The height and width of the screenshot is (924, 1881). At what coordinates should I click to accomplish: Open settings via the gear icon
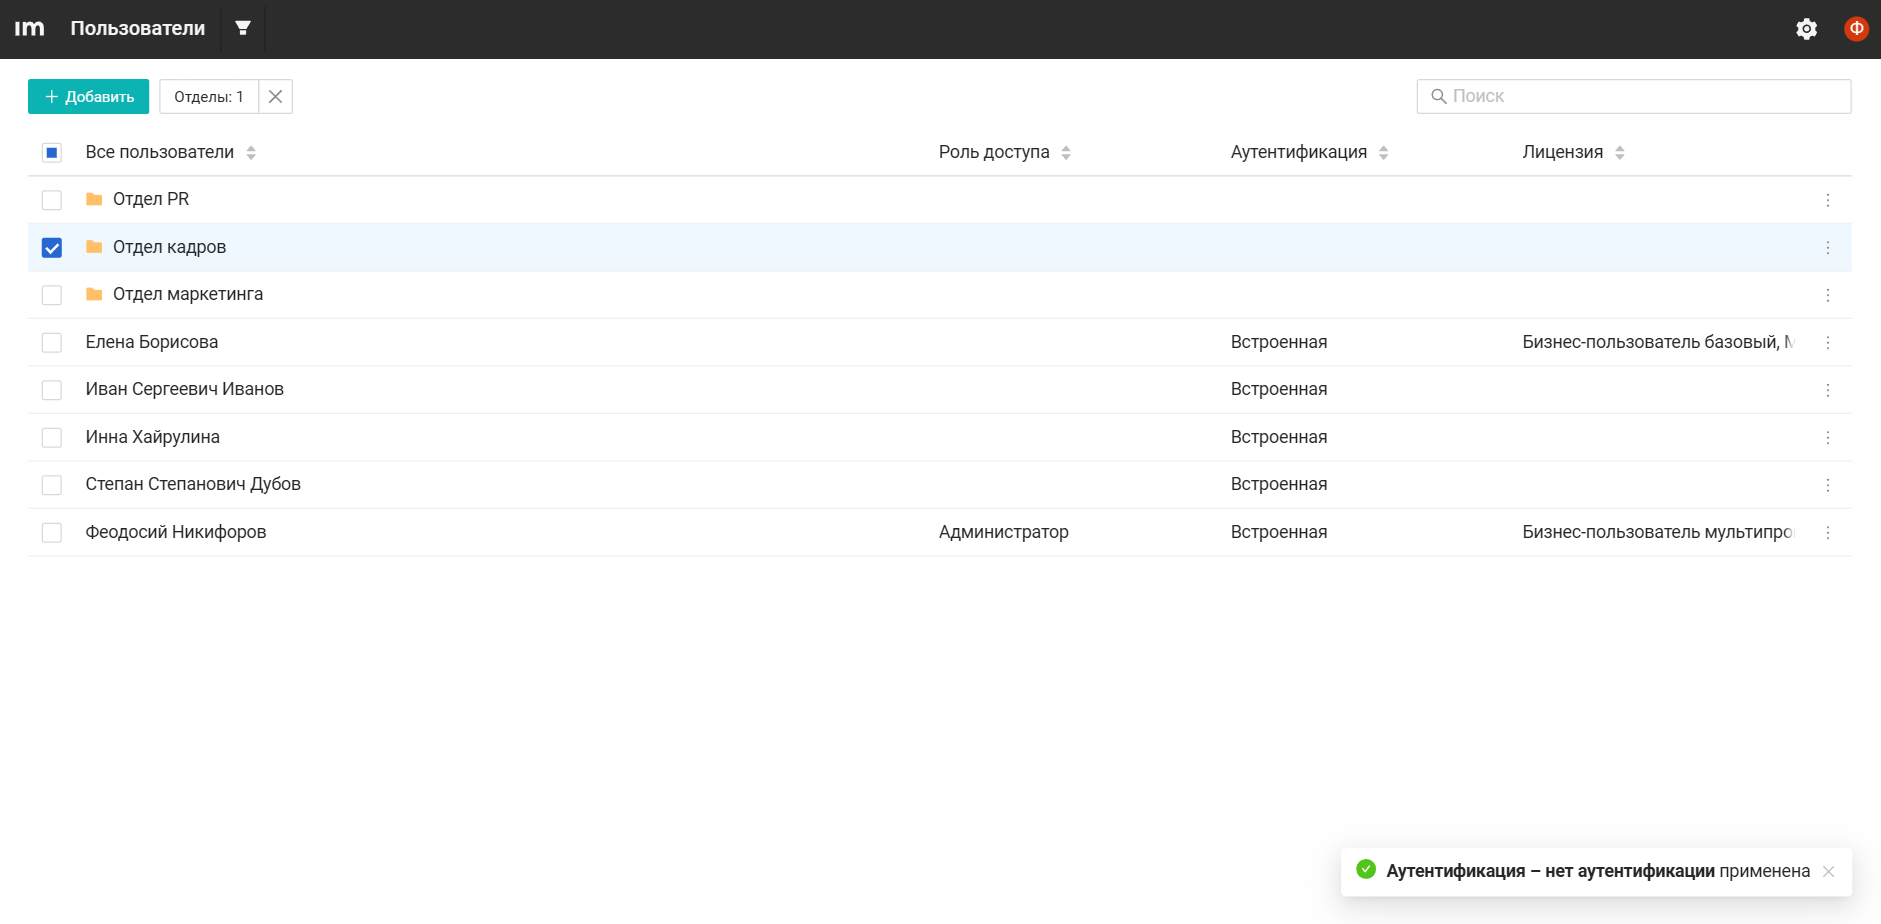click(1806, 29)
